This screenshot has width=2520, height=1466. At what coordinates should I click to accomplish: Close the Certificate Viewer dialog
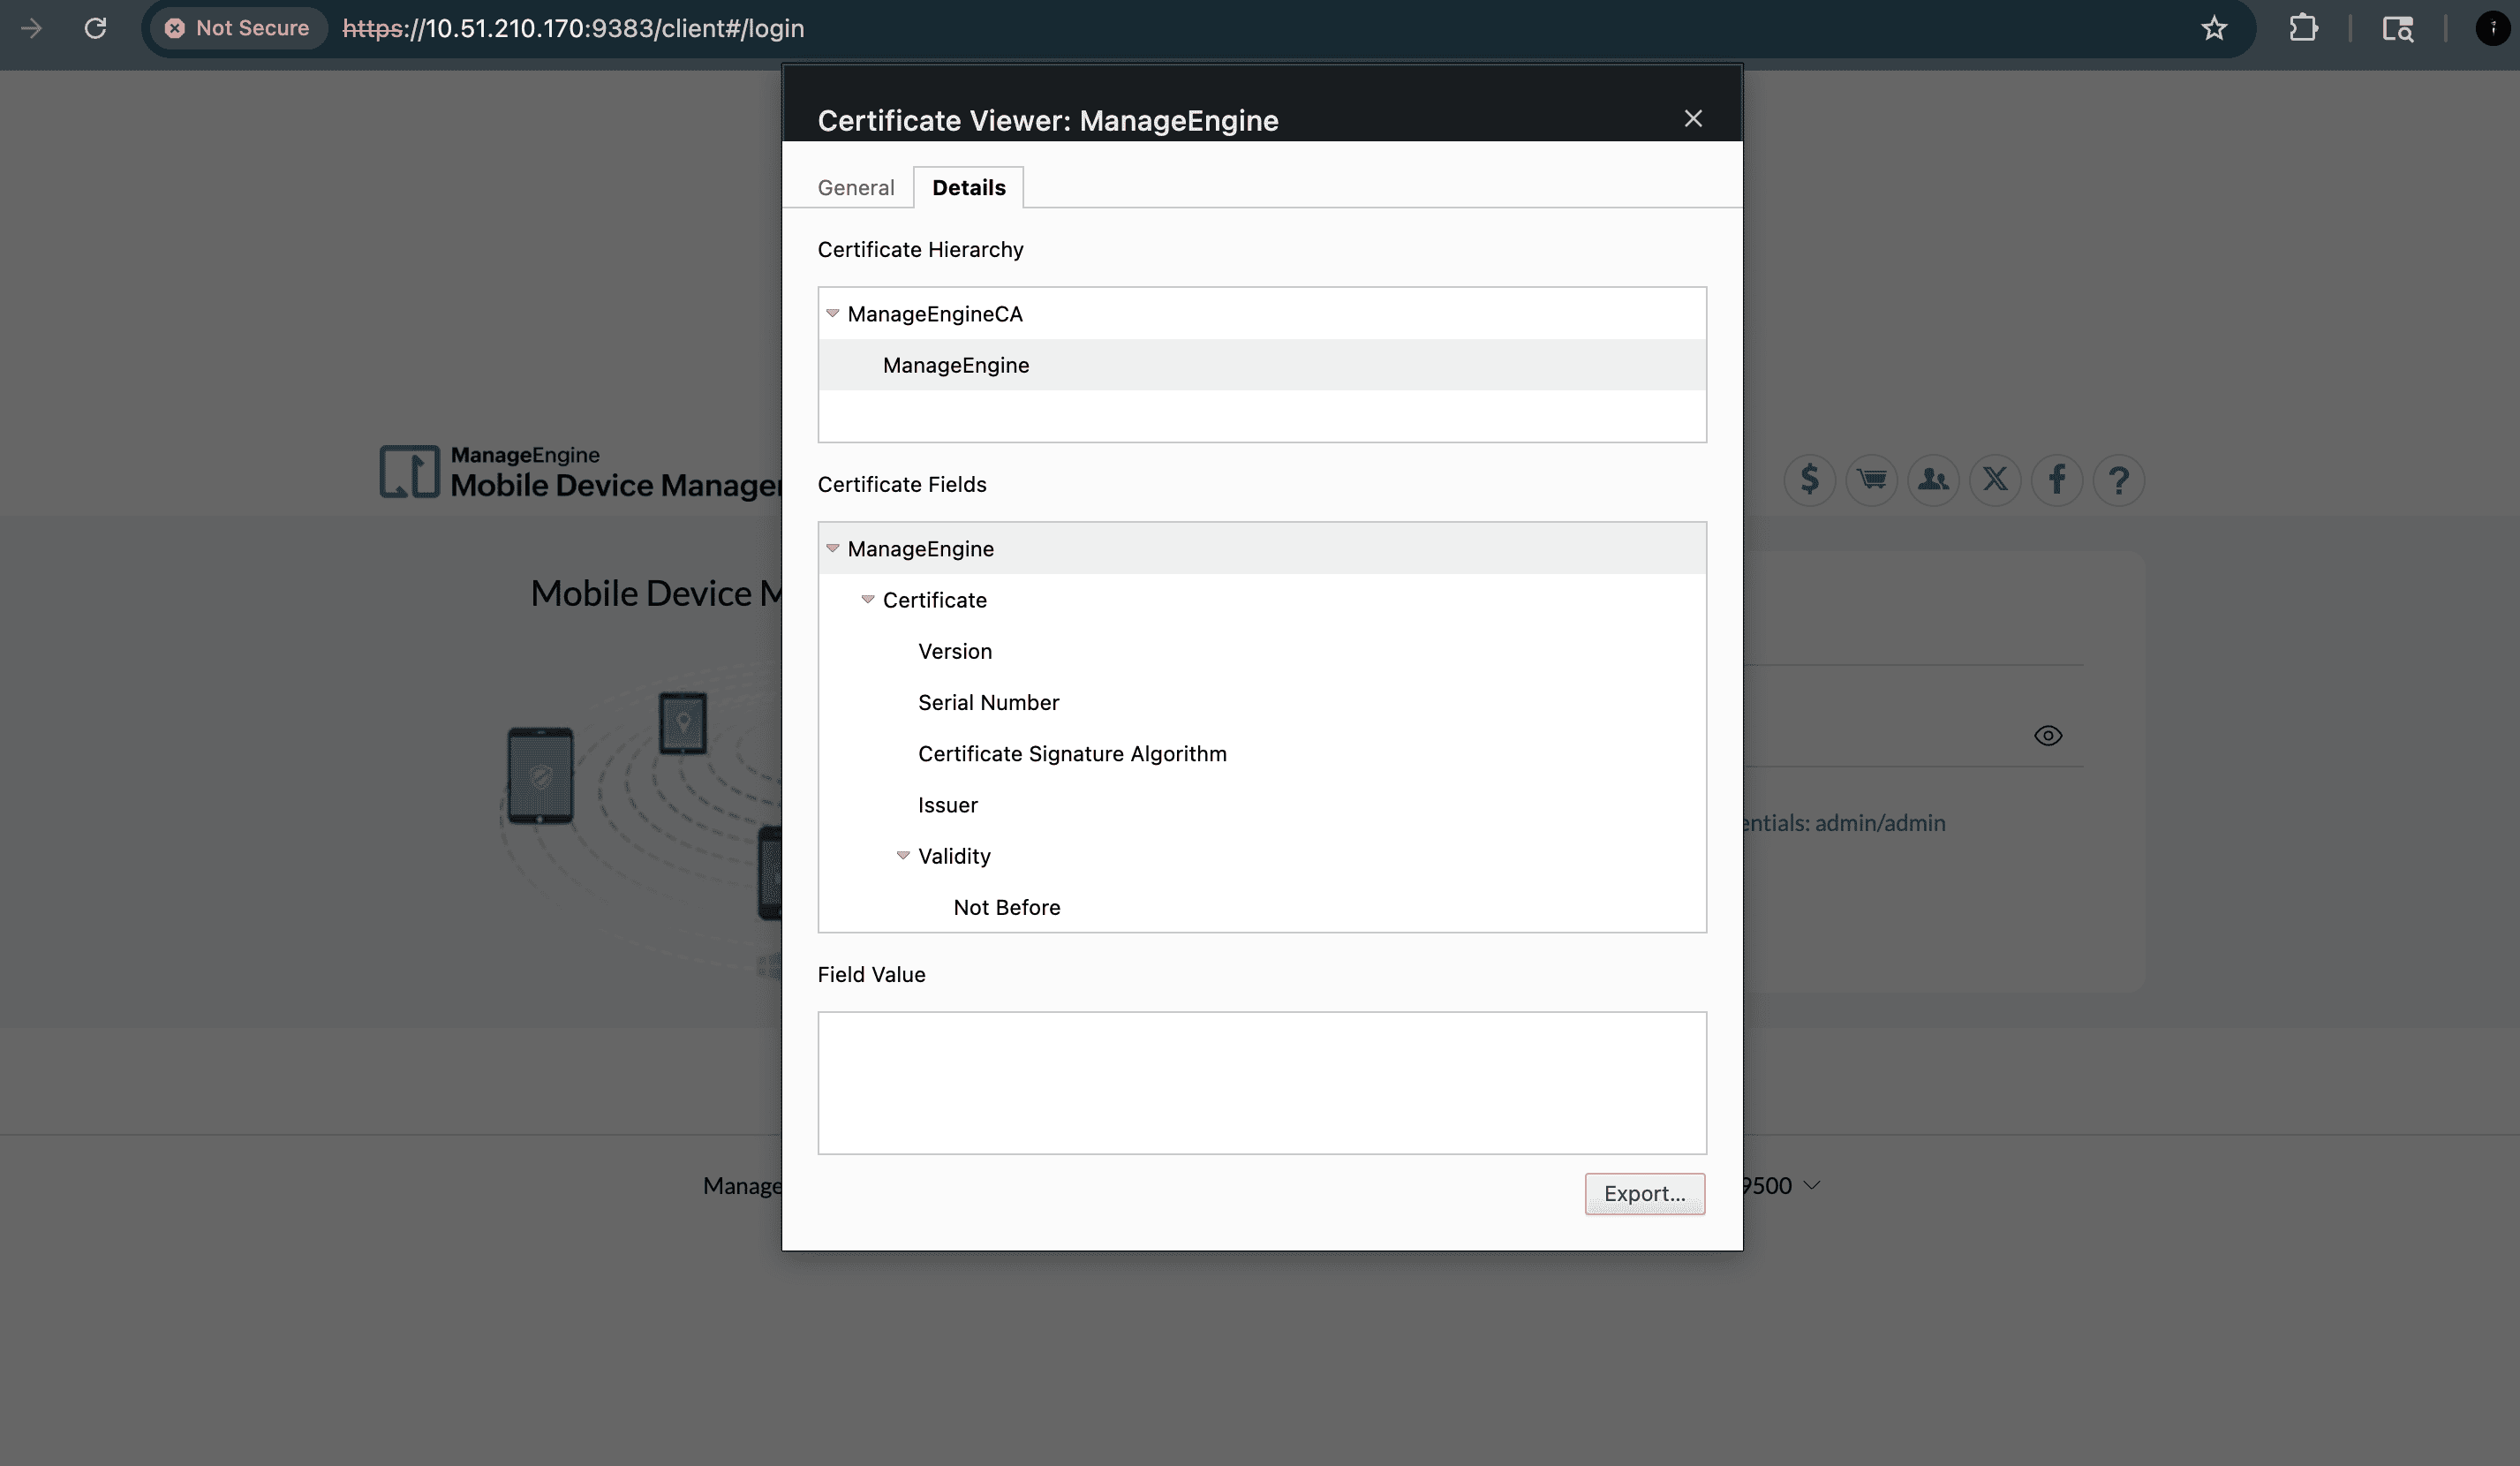(x=1693, y=119)
